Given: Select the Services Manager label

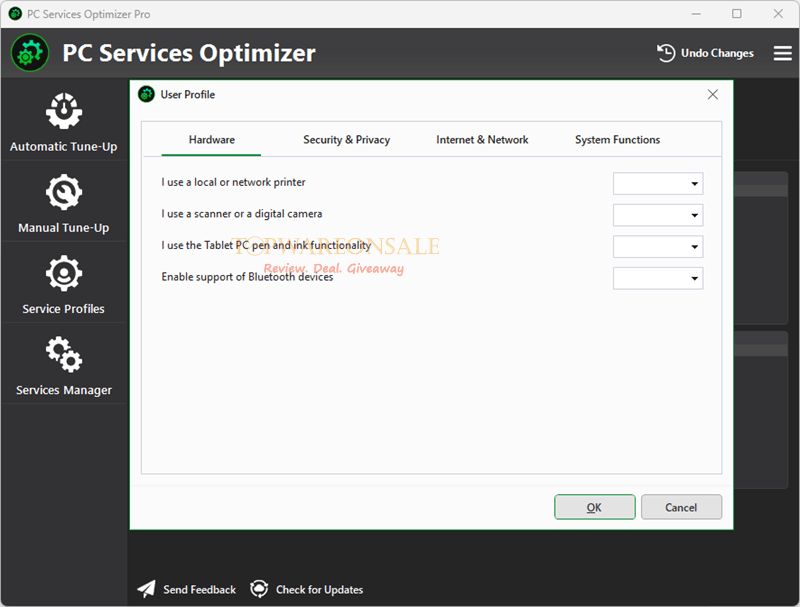Looking at the screenshot, I should pyautogui.click(x=64, y=390).
